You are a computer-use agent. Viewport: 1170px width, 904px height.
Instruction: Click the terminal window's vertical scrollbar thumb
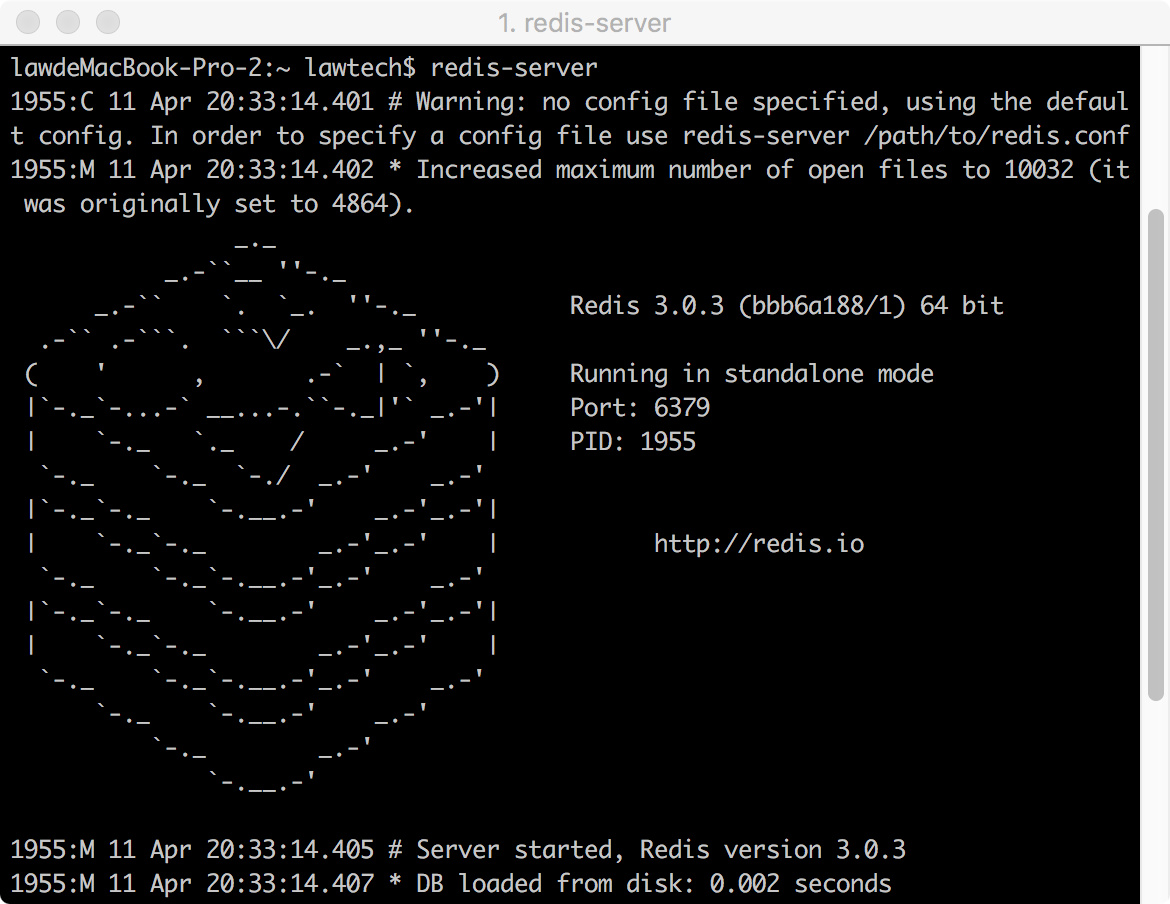1155,455
